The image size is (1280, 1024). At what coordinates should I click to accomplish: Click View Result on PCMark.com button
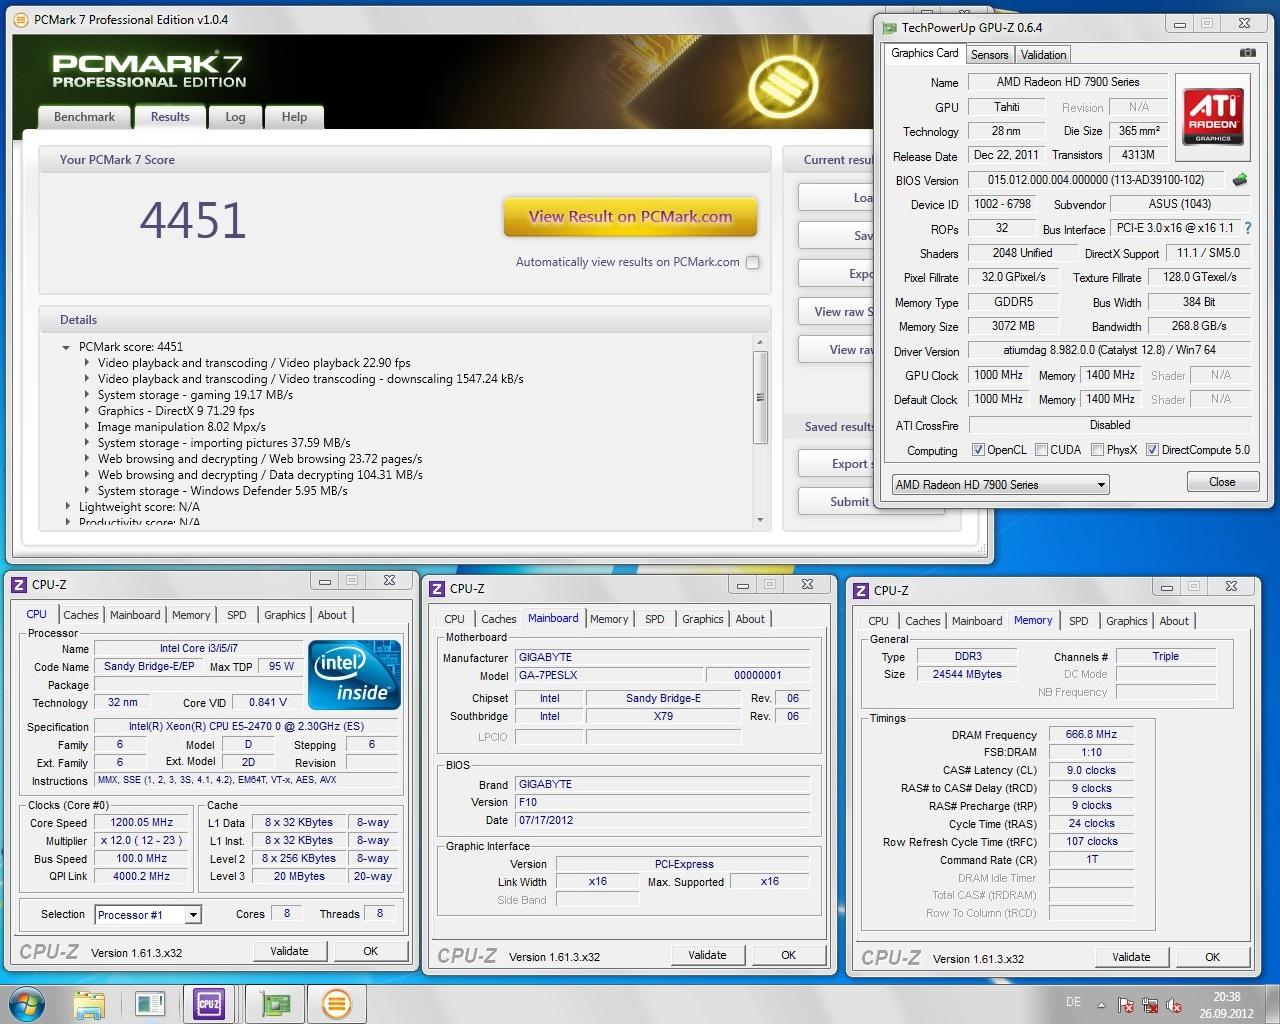pyautogui.click(x=630, y=217)
